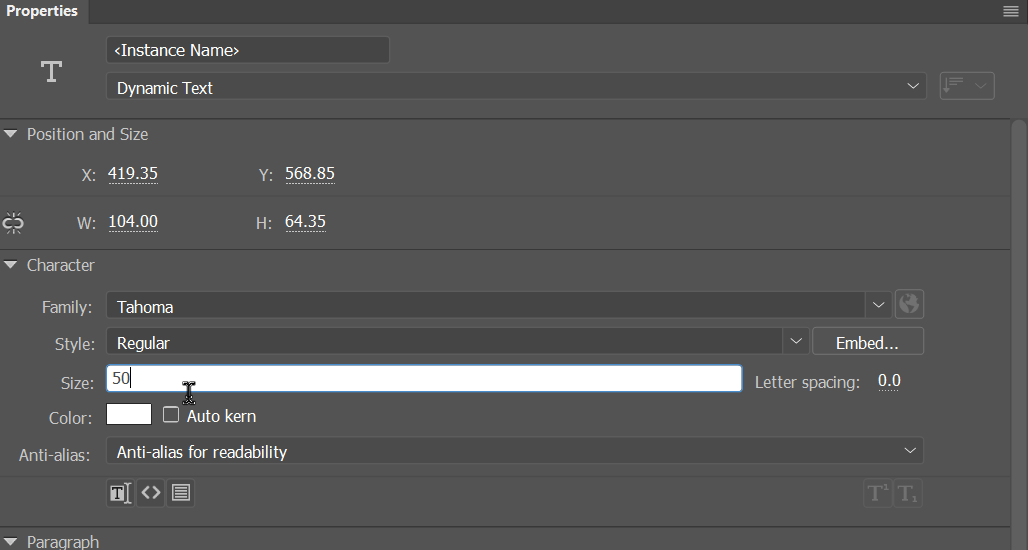Click the Embed... button

point(867,342)
